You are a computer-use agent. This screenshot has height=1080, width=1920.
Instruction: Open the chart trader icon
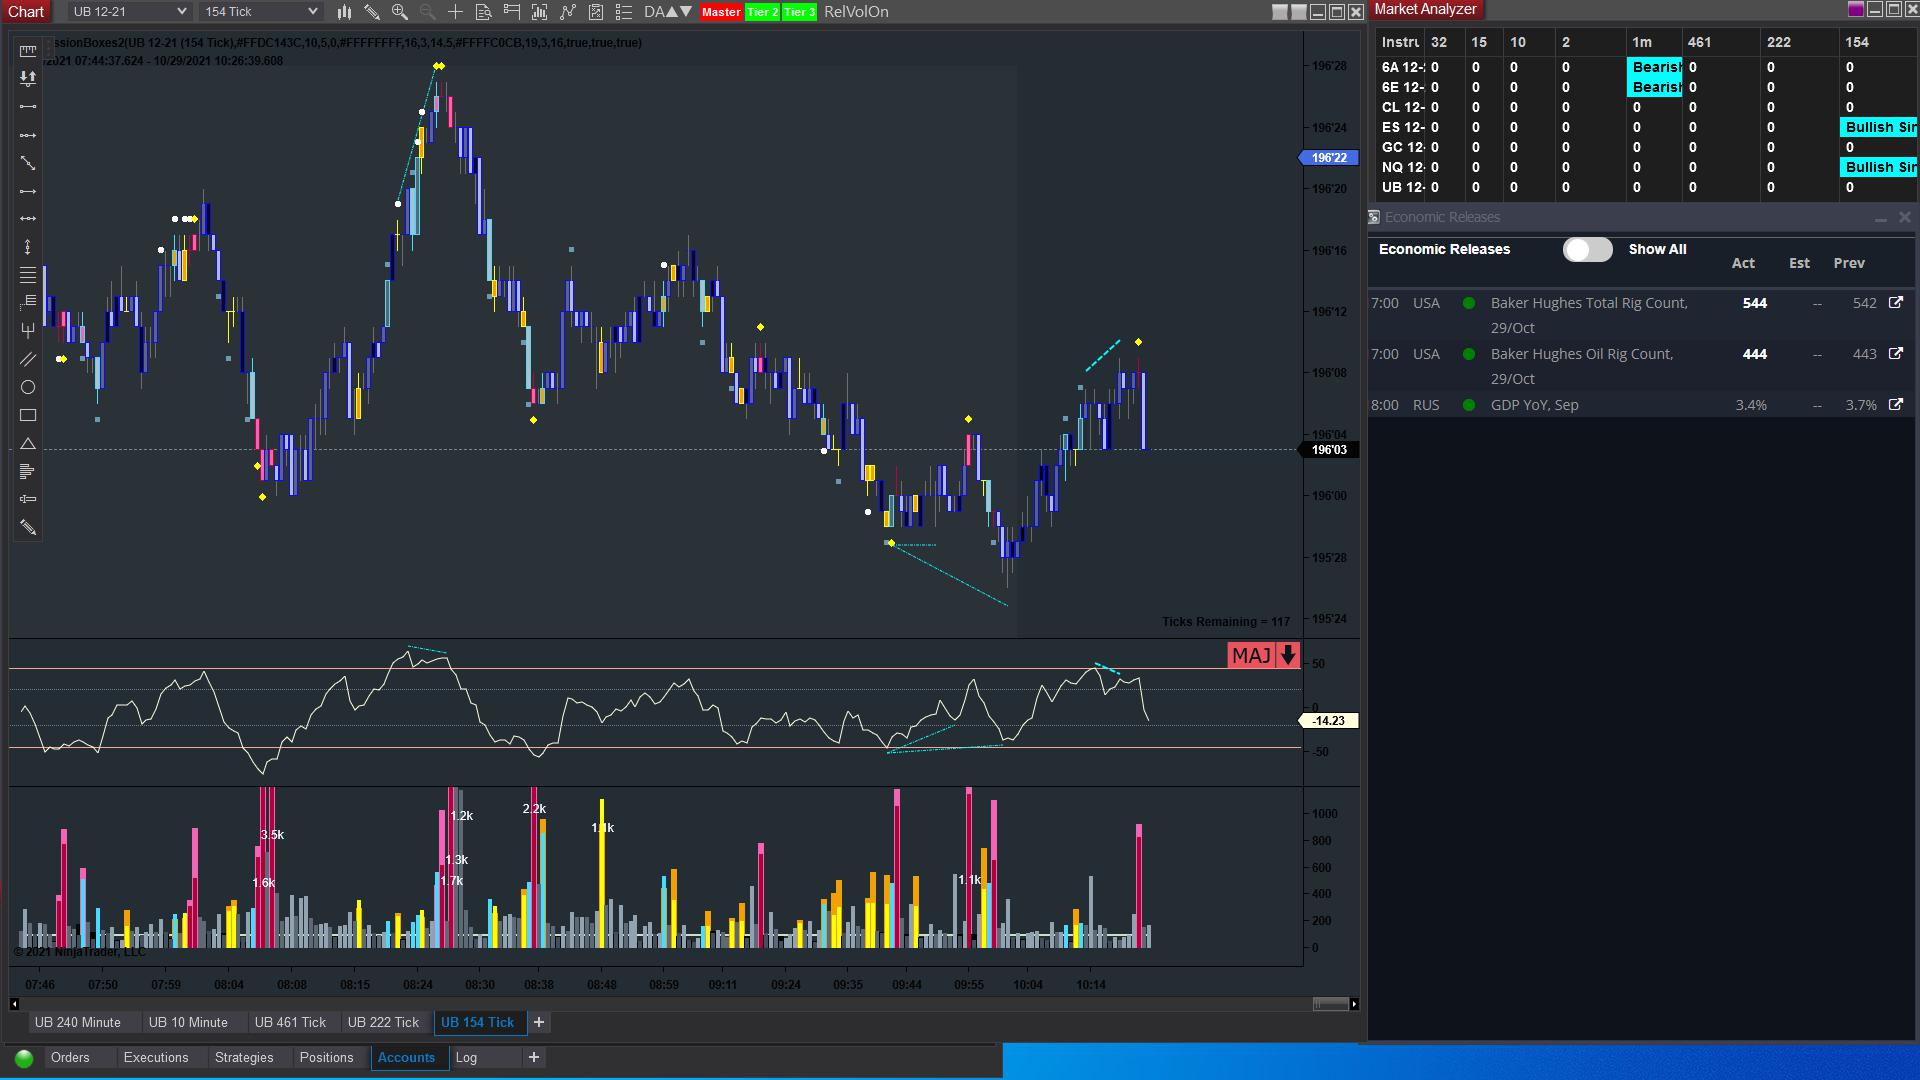512,12
